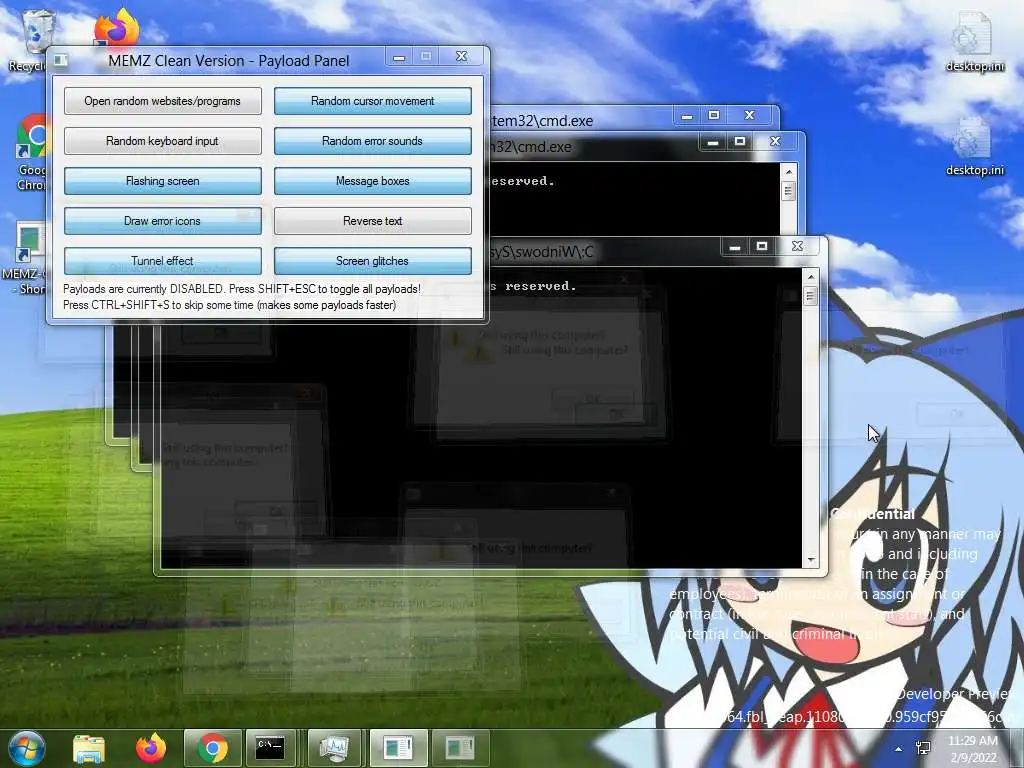1024x768 pixels.
Task: Switch to the first MEMZ taskbar window
Action: pyautogui.click(x=398, y=748)
